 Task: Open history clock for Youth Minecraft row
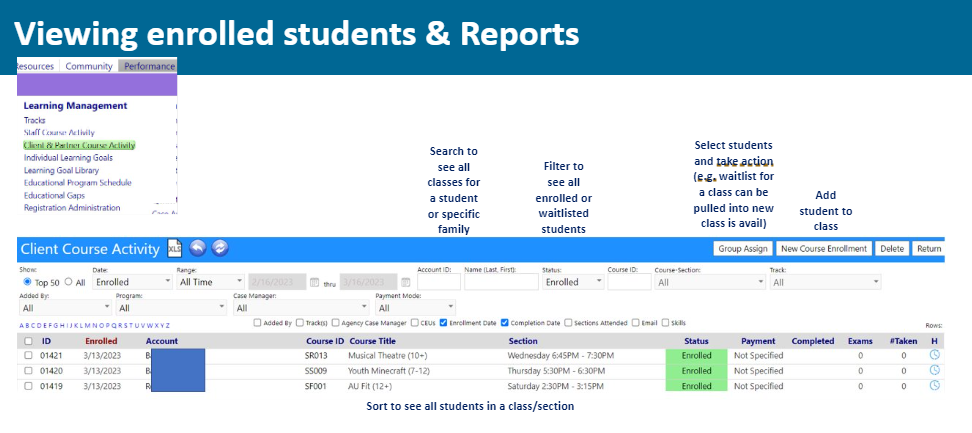click(x=934, y=370)
